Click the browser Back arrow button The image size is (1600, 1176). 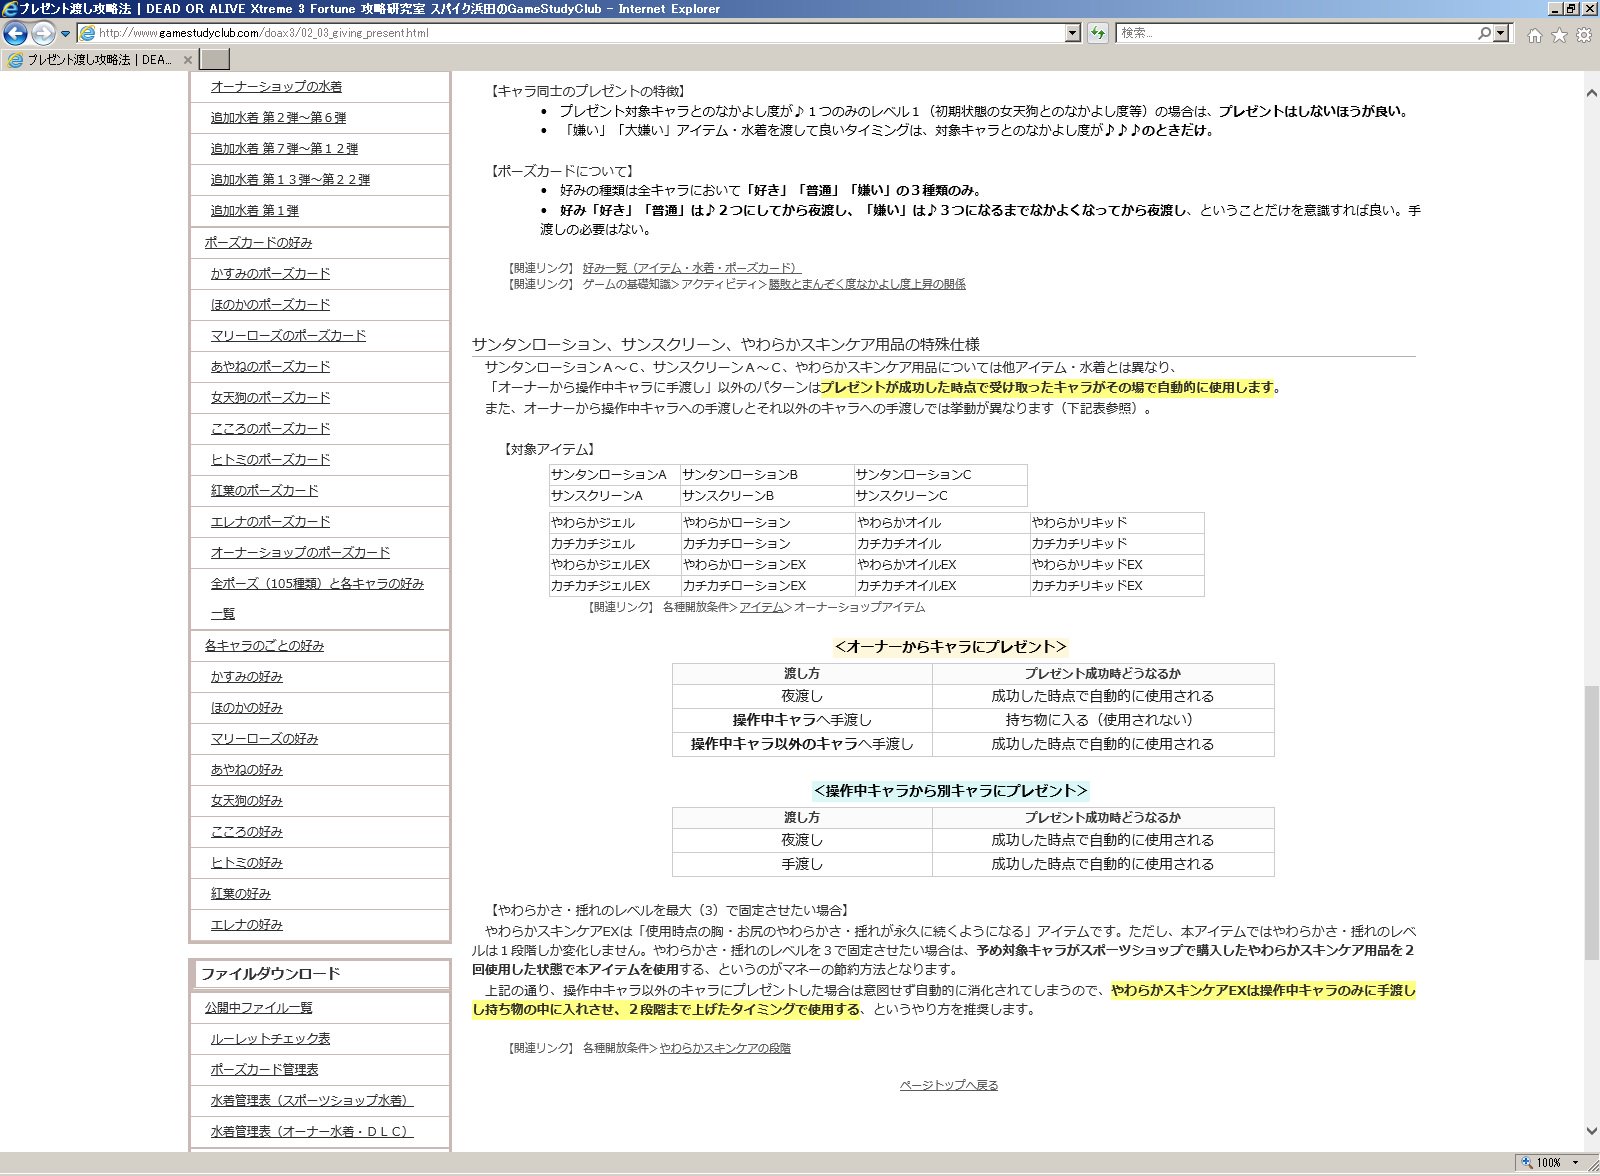click(x=15, y=33)
